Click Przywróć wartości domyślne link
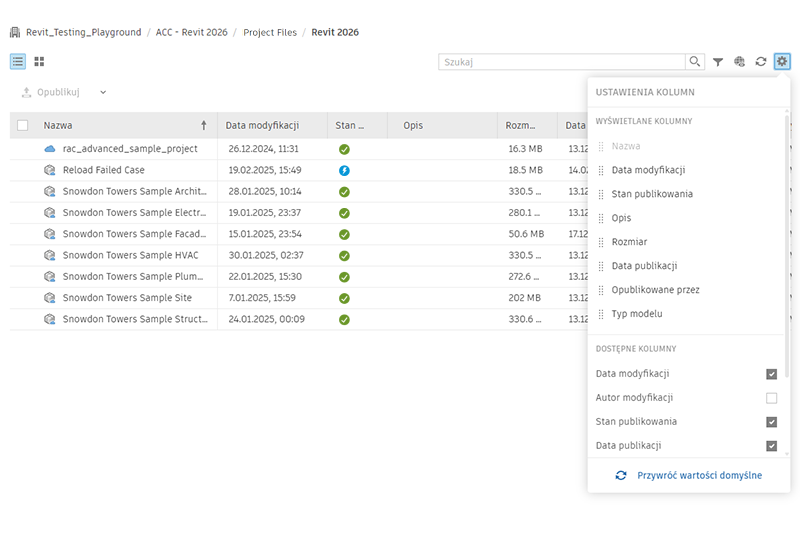Viewport: 800px width, 547px height. [x=699, y=476]
